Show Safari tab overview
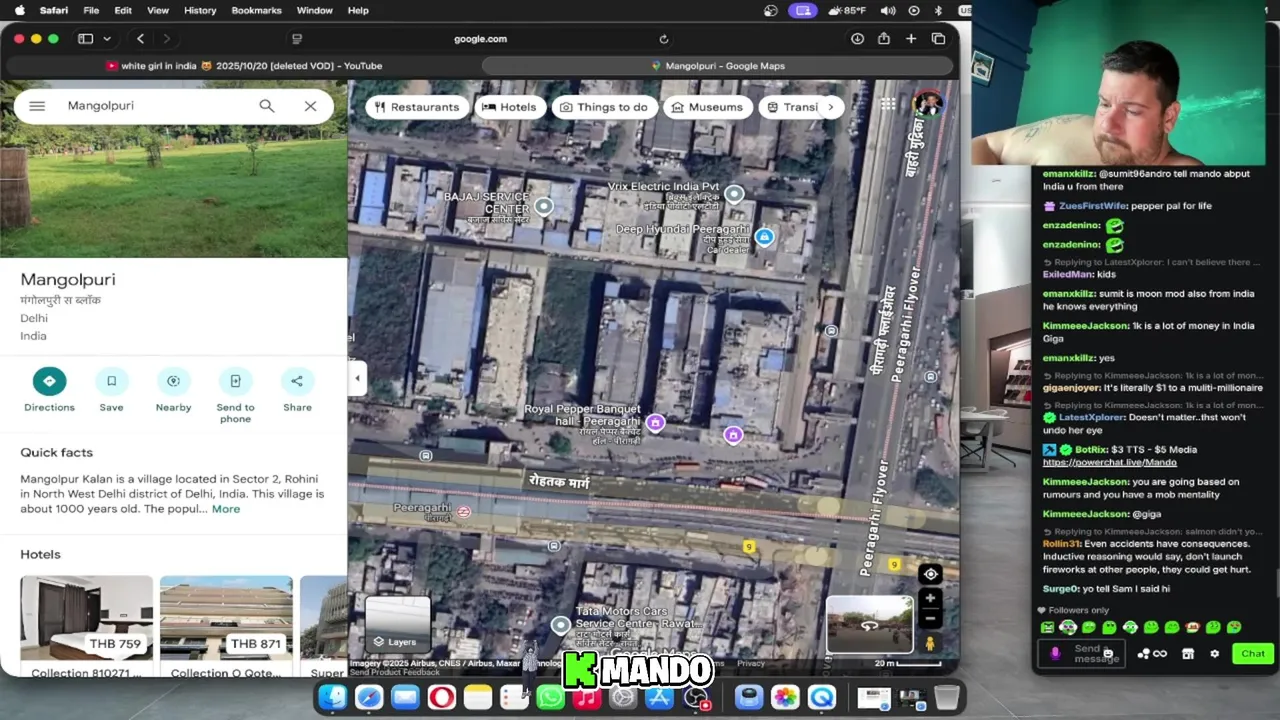This screenshot has width=1280, height=720. click(x=938, y=39)
